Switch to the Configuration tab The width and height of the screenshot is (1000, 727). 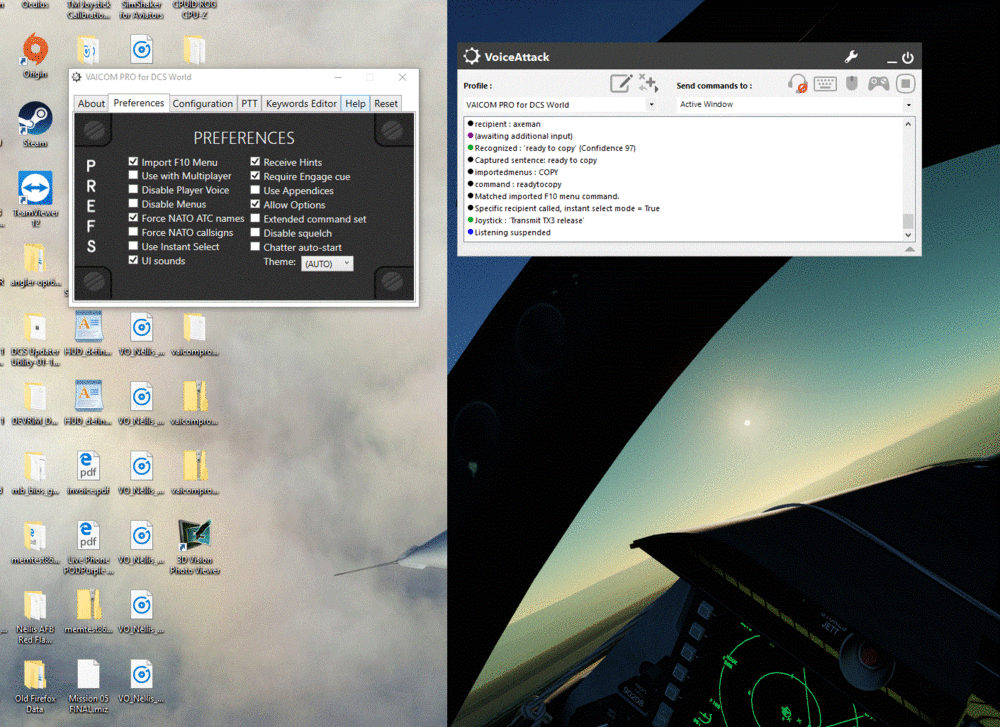tap(202, 103)
